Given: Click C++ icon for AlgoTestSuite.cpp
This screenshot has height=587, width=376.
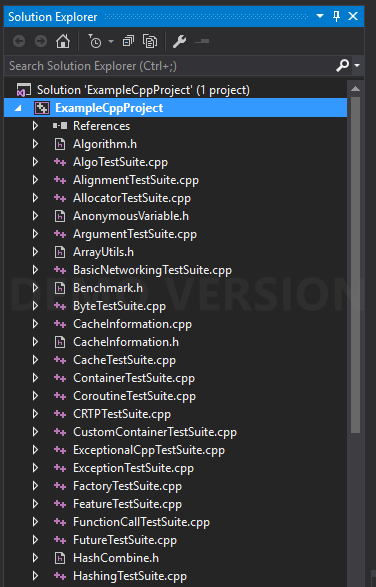Looking at the screenshot, I should pyautogui.click(x=60, y=162).
